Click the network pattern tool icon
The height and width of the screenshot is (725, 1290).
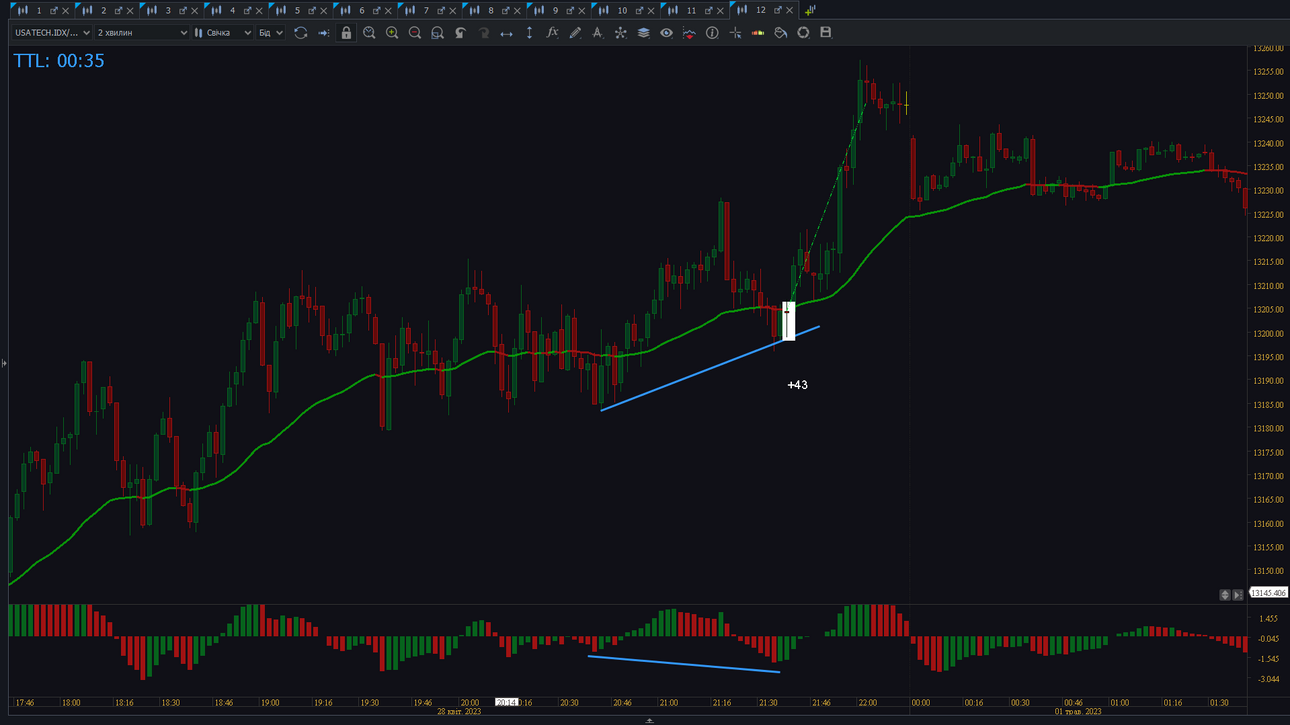pyautogui.click(x=620, y=33)
